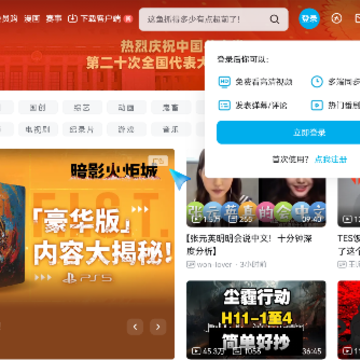The height and width of the screenshot is (360, 360).
Task: Click the blue 登录 avatar button
Action: [309, 19]
